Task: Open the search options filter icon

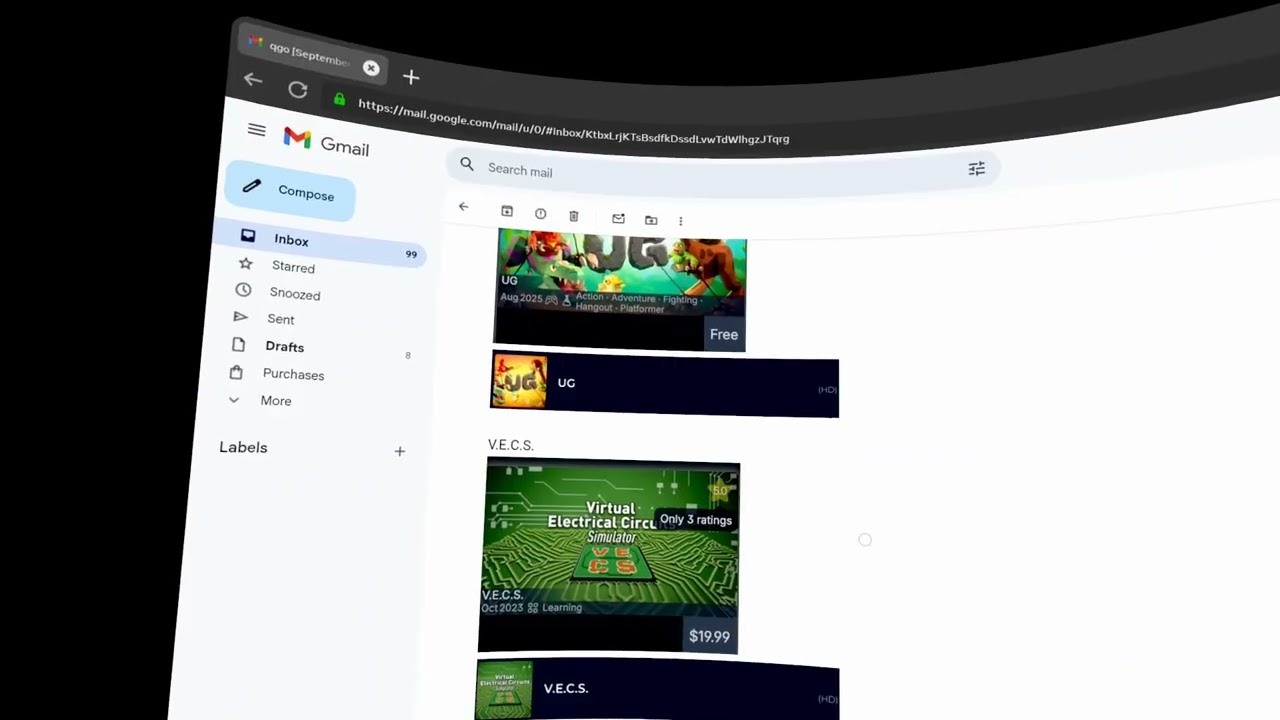Action: tap(976, 169)
